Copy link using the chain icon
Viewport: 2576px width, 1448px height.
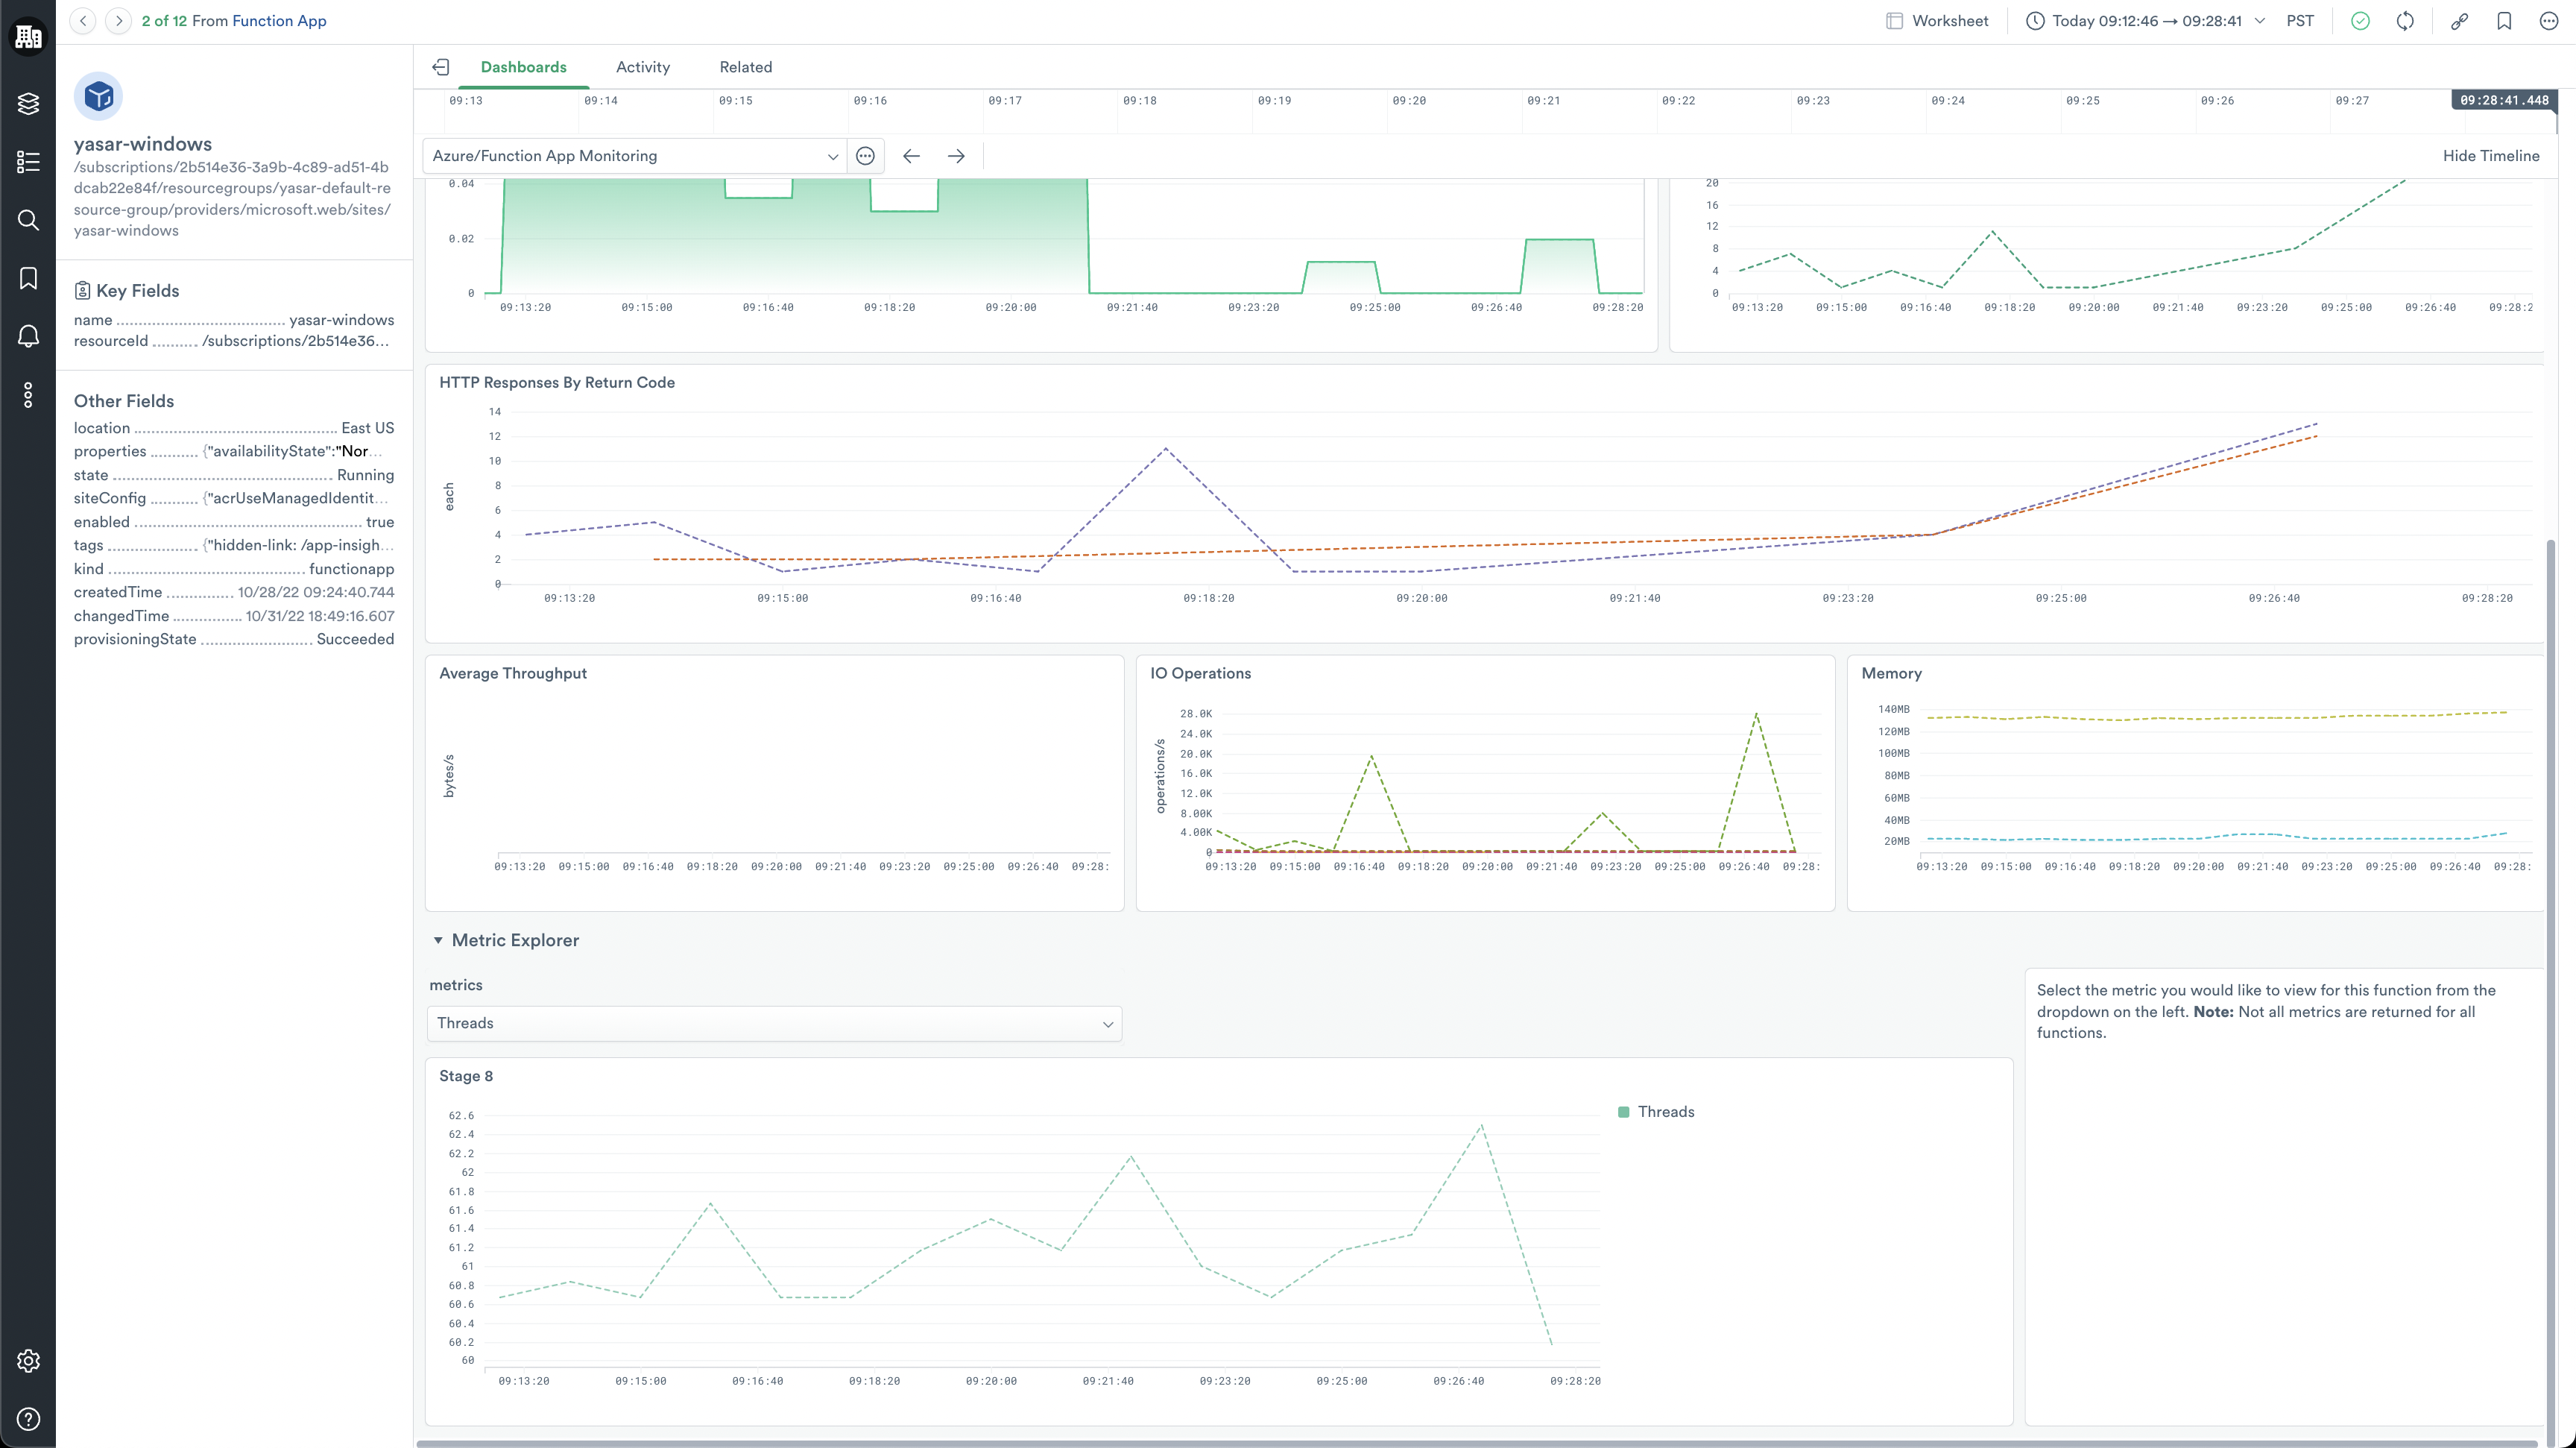pos(2459,21)
